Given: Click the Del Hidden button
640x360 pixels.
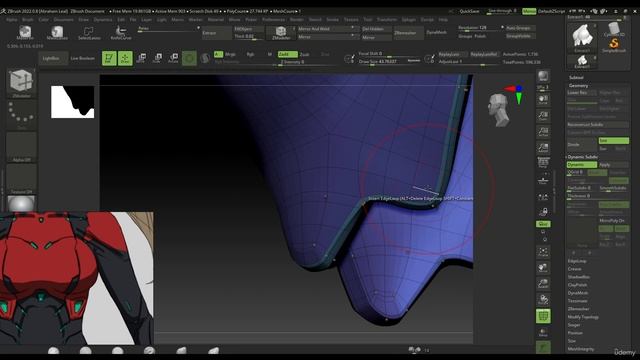Looking at the screenshot, I should (x=376, y=29).
